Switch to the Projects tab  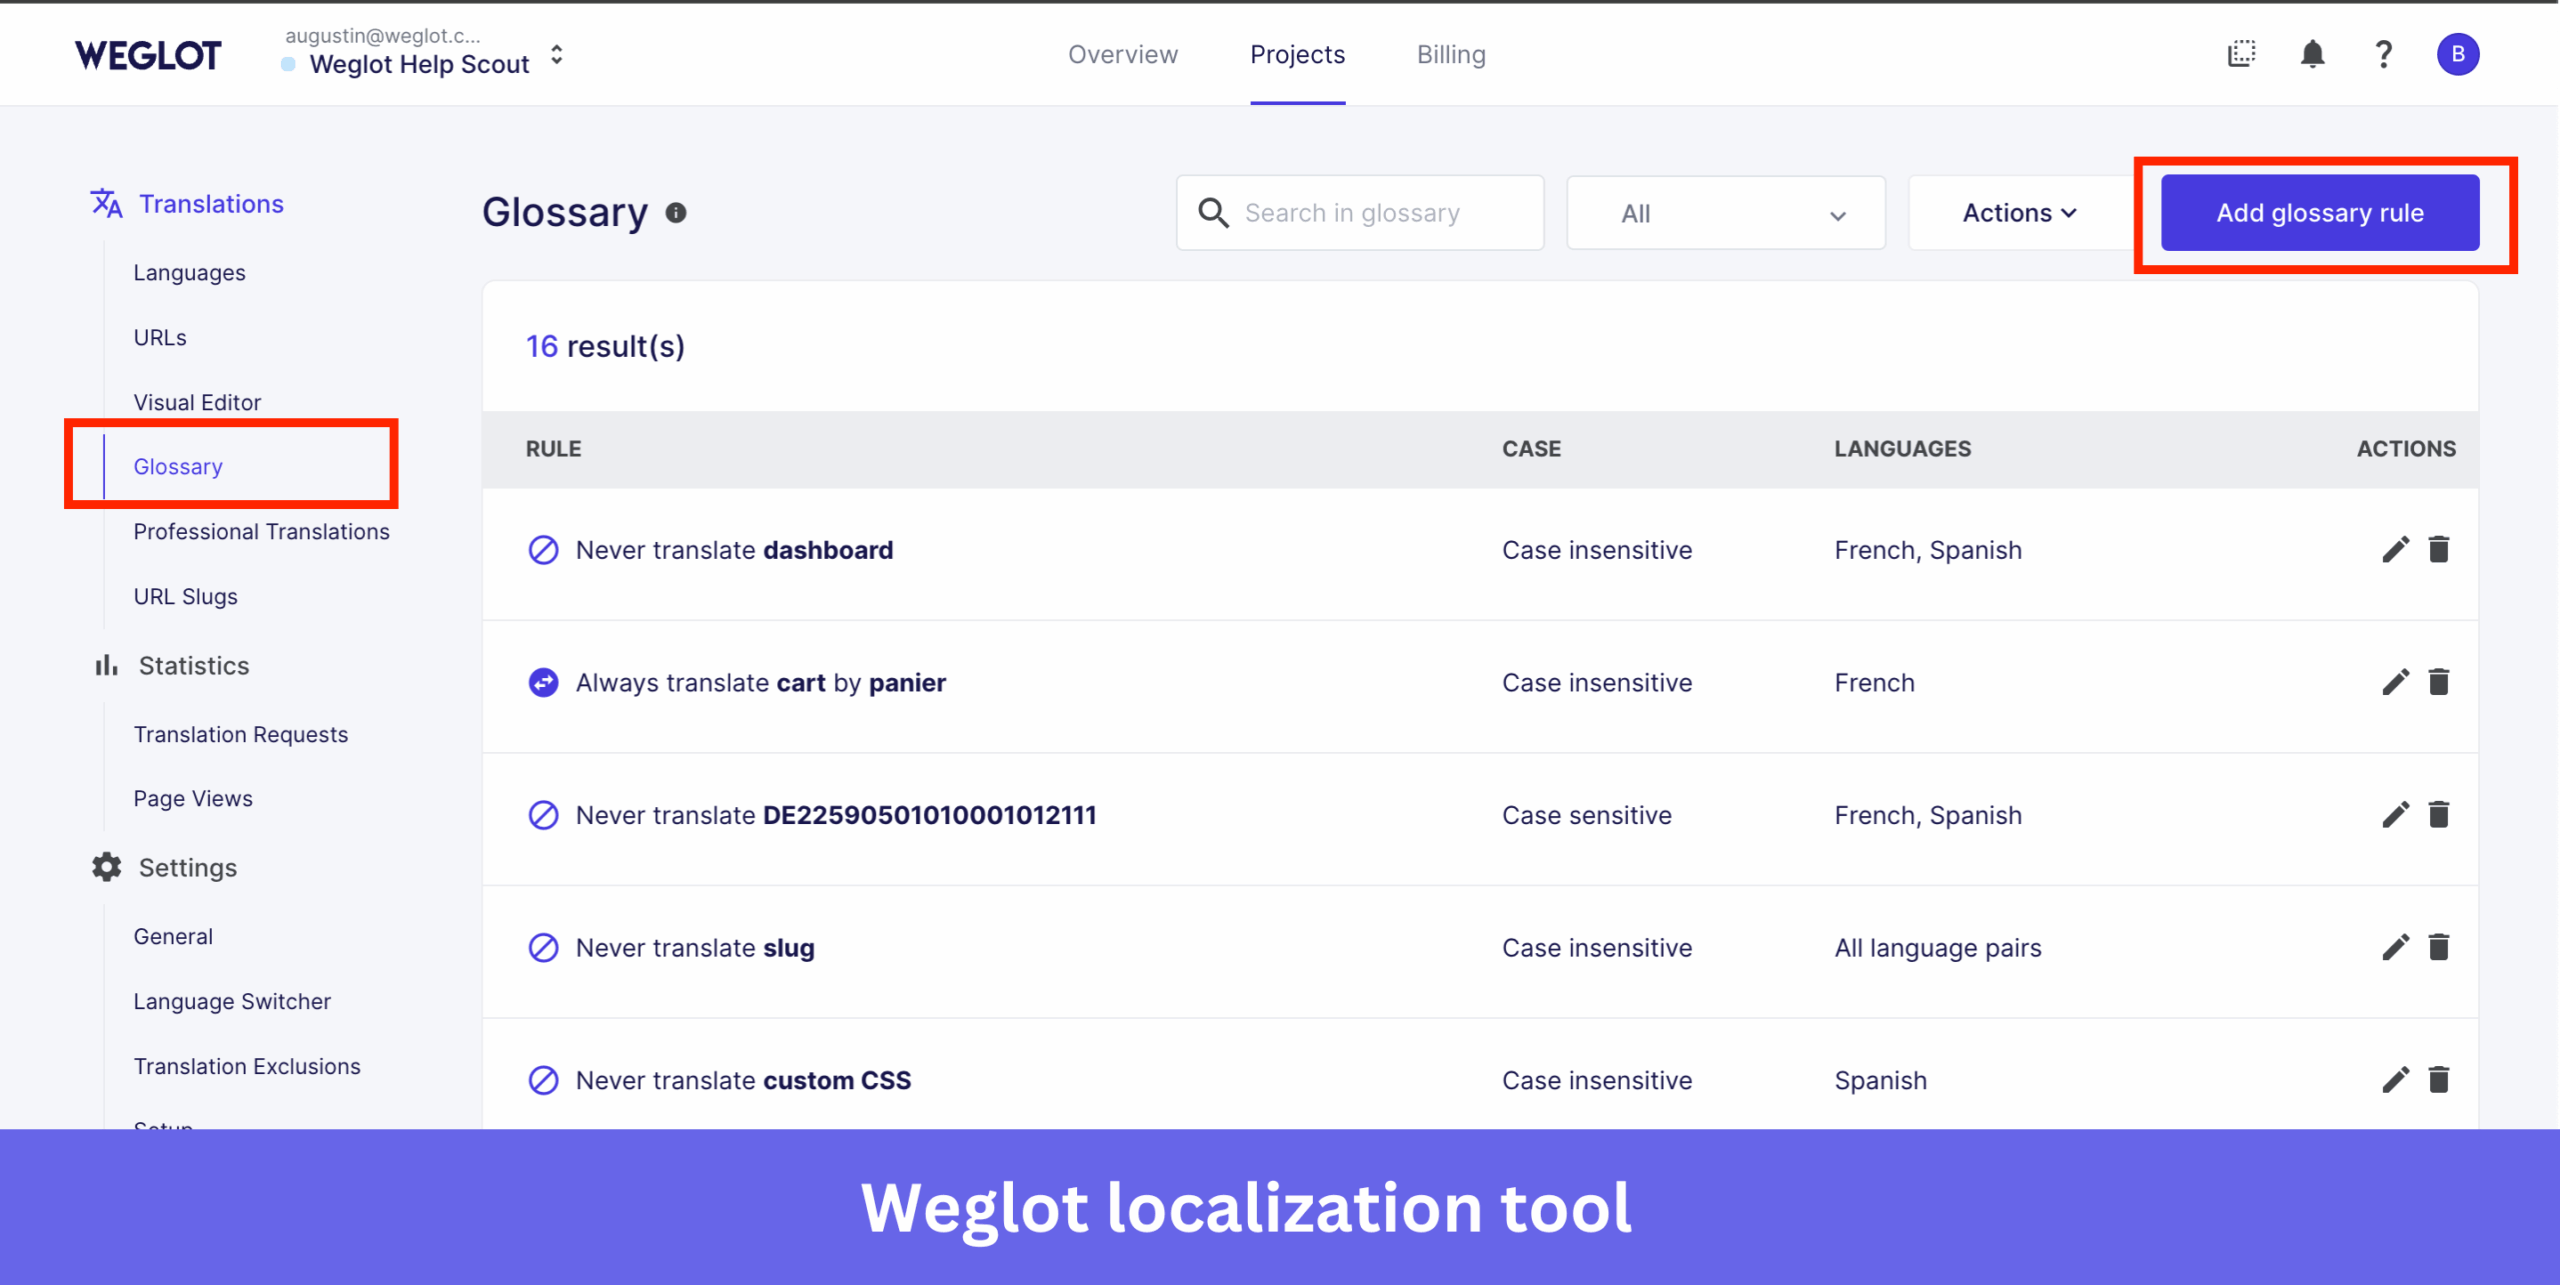(1297, 54)
